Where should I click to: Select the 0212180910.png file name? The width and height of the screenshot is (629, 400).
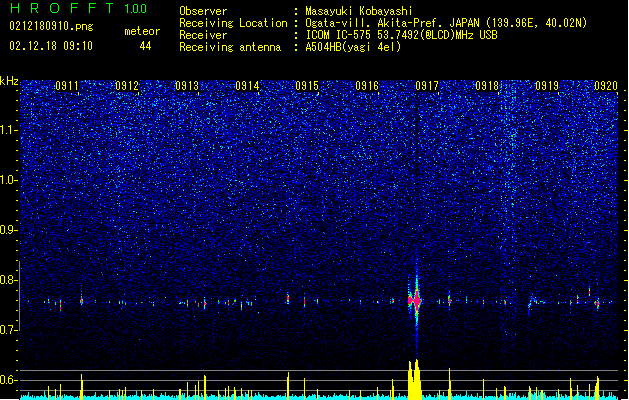pos(51,26)
